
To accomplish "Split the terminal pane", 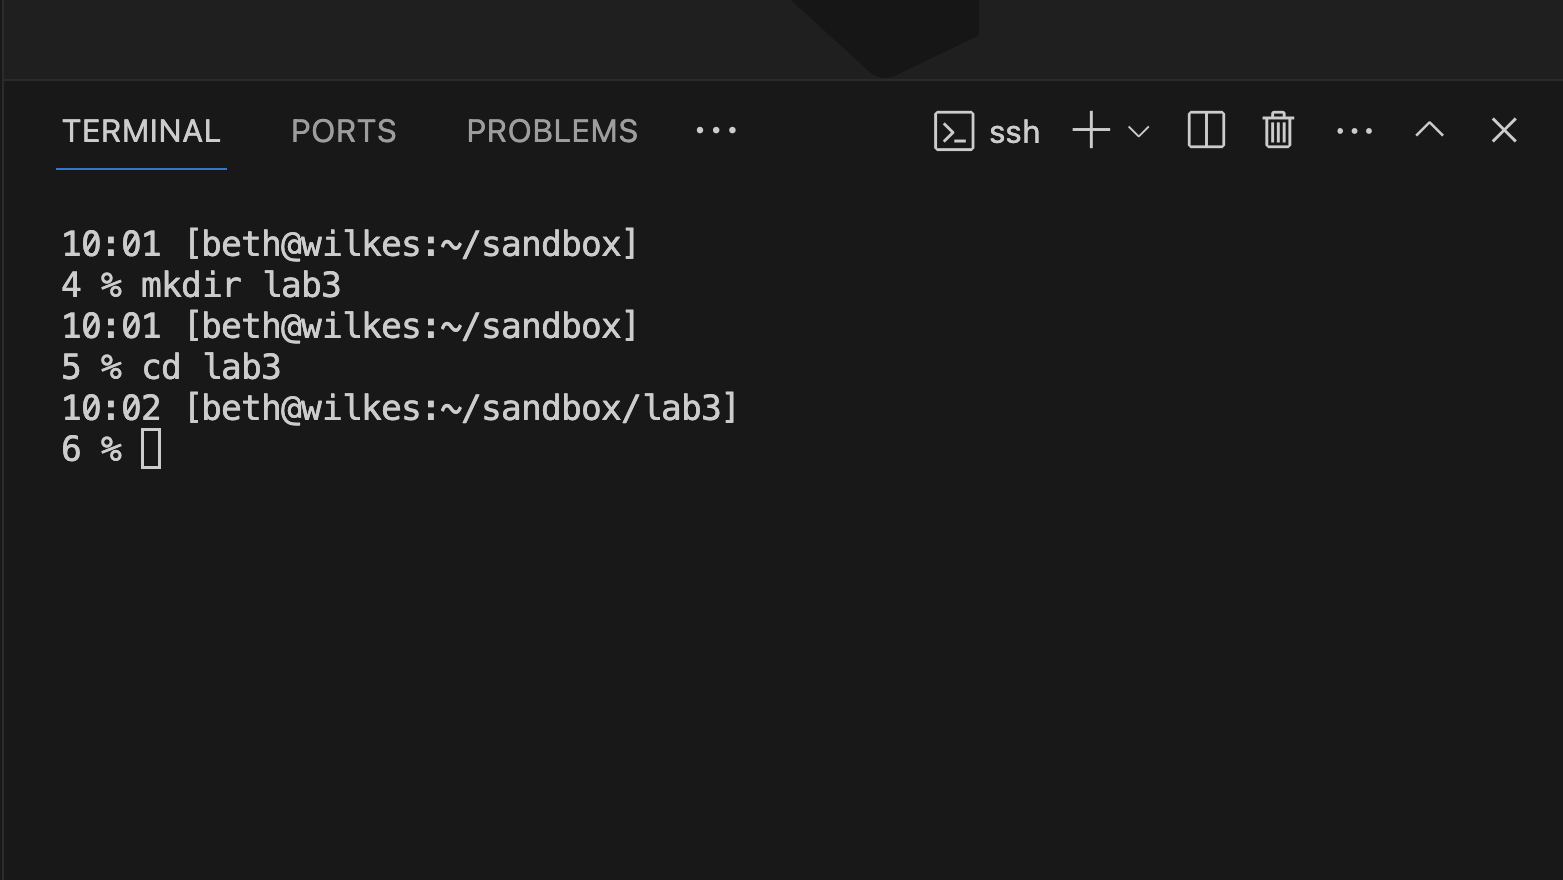I will pyautogui.click(x=1206, y=131).
